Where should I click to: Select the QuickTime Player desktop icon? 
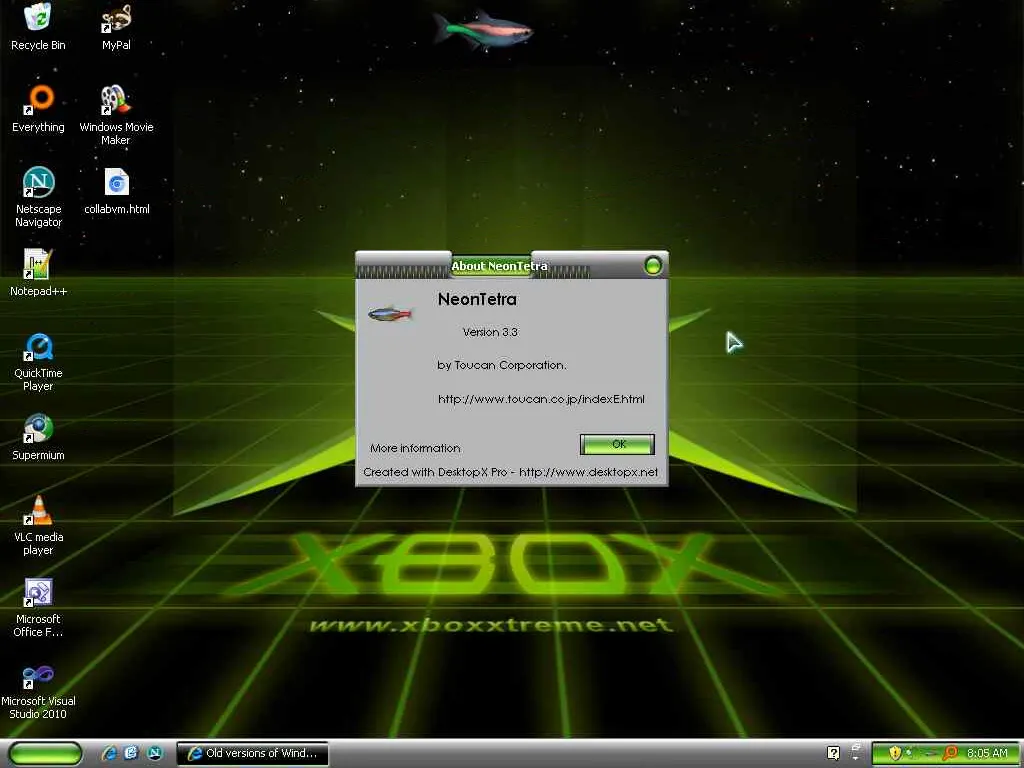coord(39,347)
